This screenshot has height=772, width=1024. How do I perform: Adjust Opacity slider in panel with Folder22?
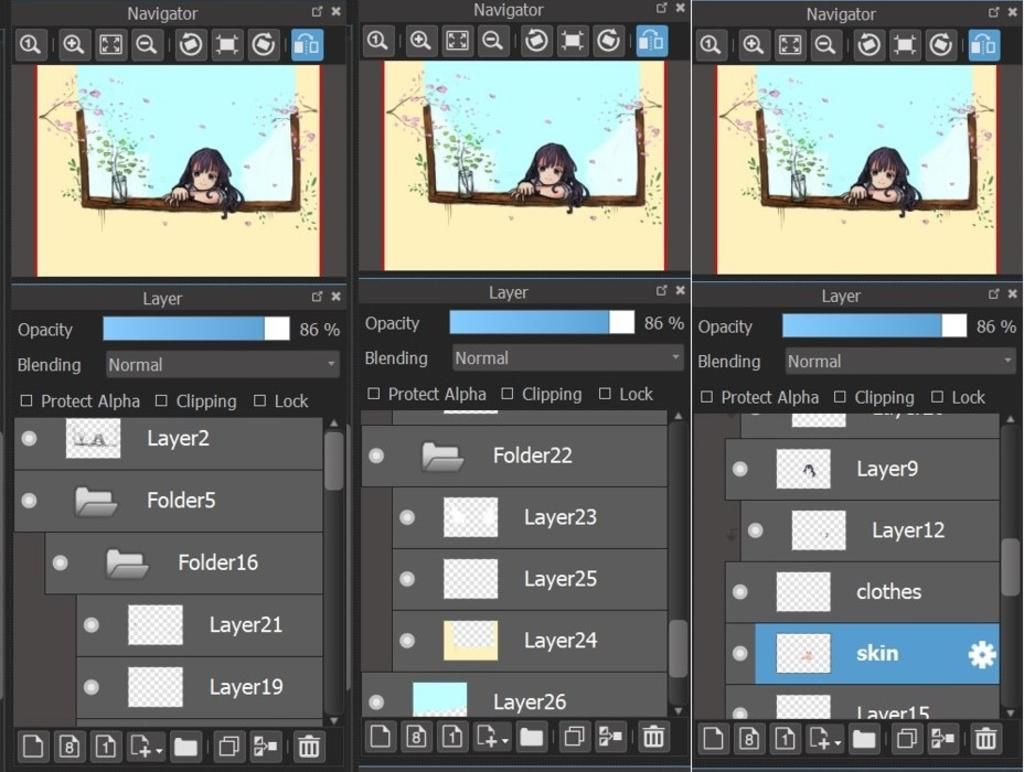click(541, 322)
